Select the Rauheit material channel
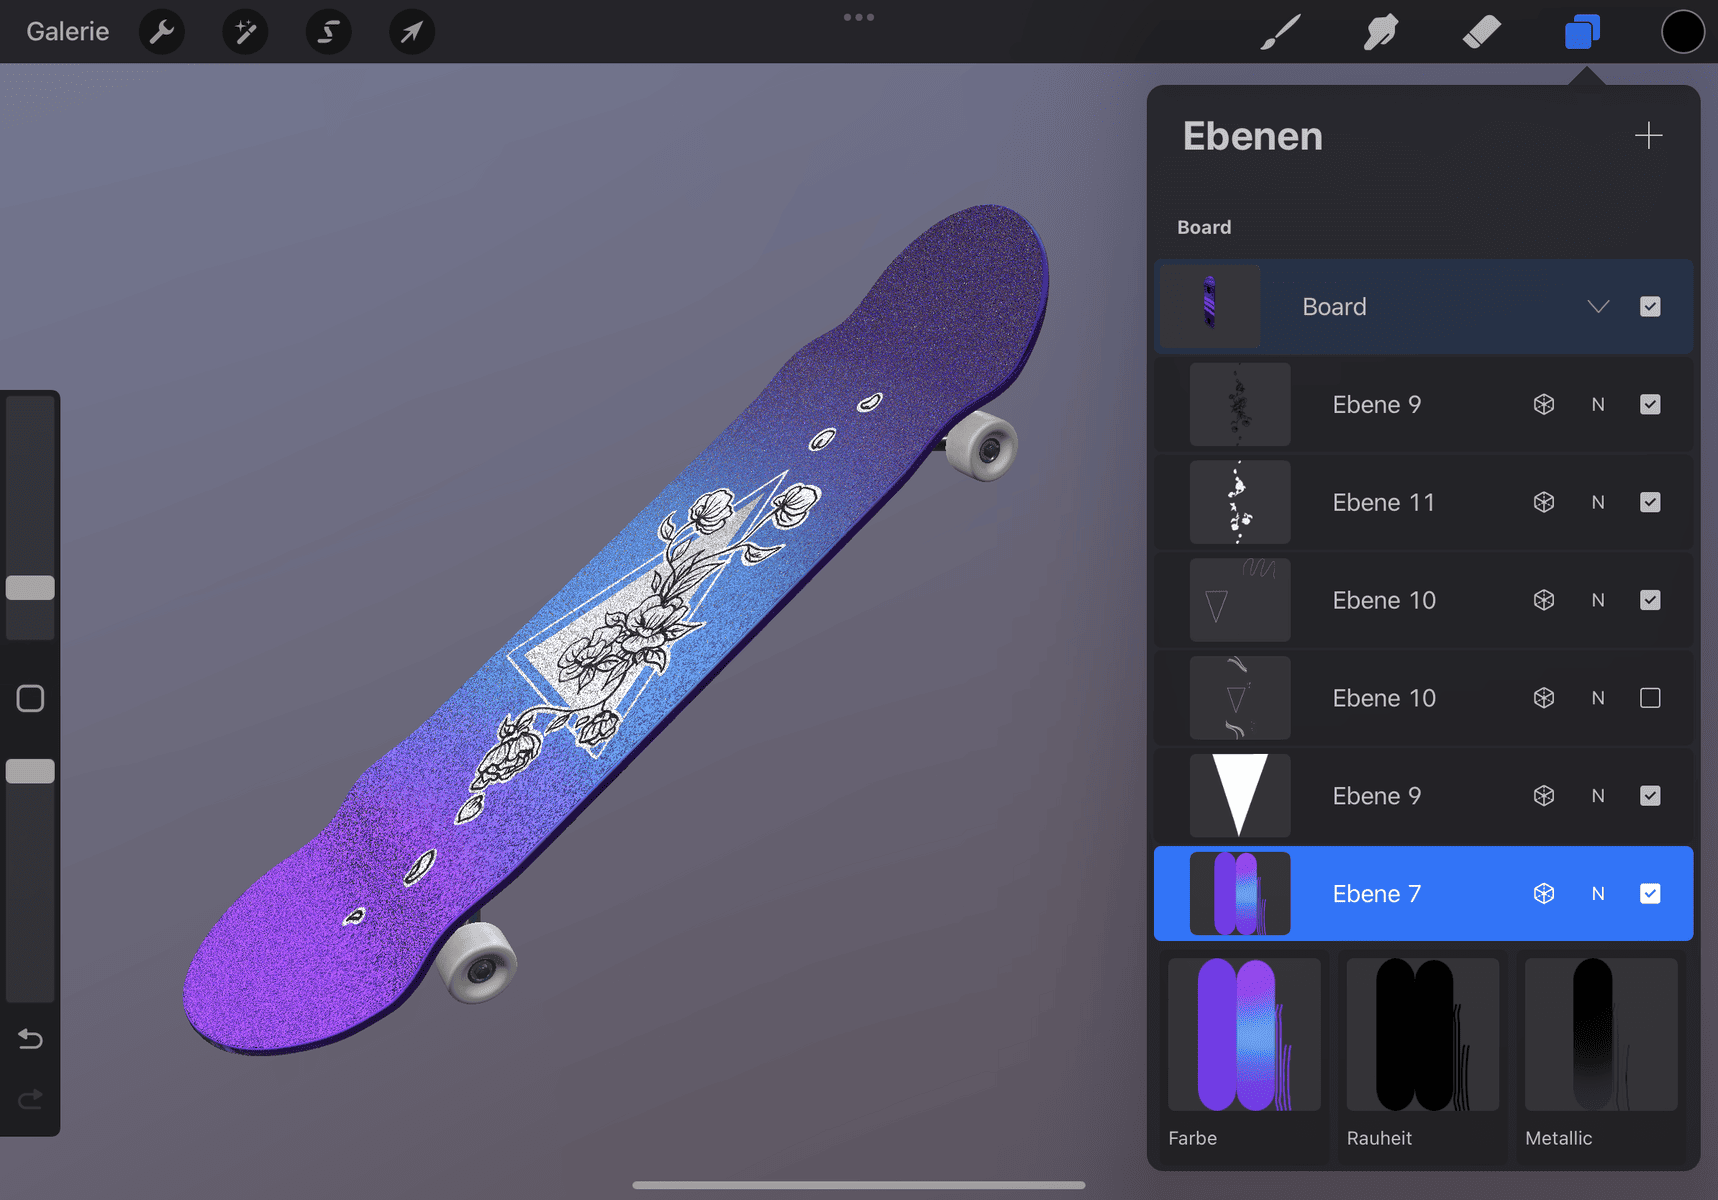Viewport: 1718px width, 1200px height. pos(1423,1054)
